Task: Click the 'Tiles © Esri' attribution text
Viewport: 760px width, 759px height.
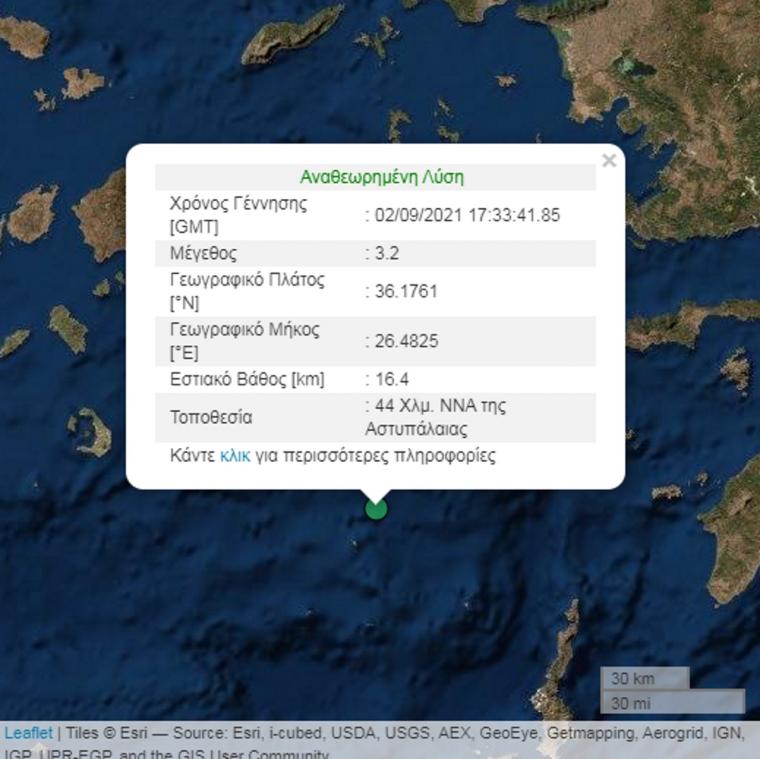Action: coord(99,734)
